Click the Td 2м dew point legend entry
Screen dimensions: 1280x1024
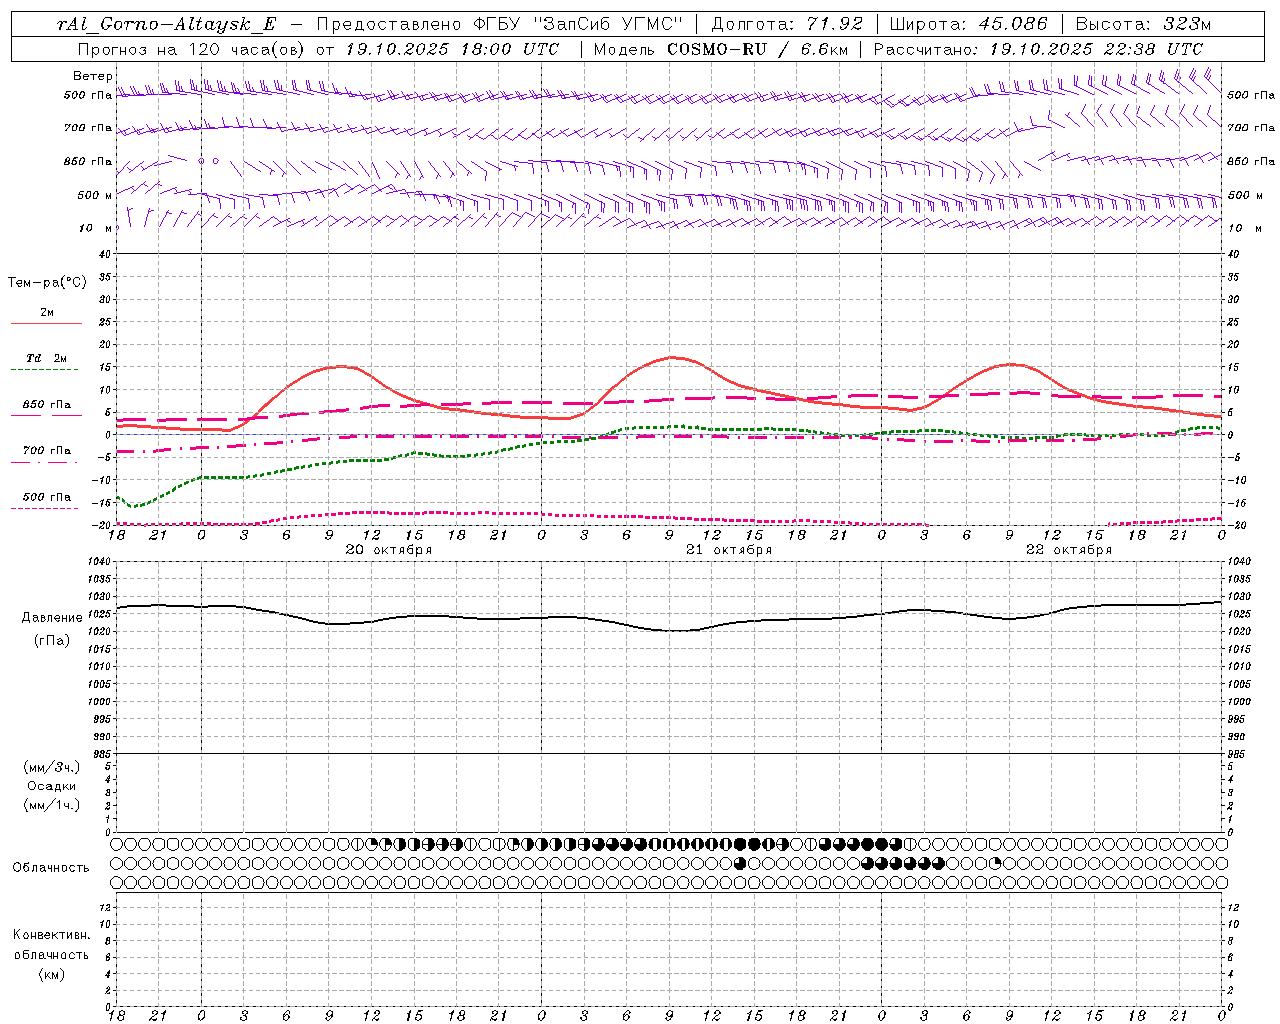click(47, 358)
